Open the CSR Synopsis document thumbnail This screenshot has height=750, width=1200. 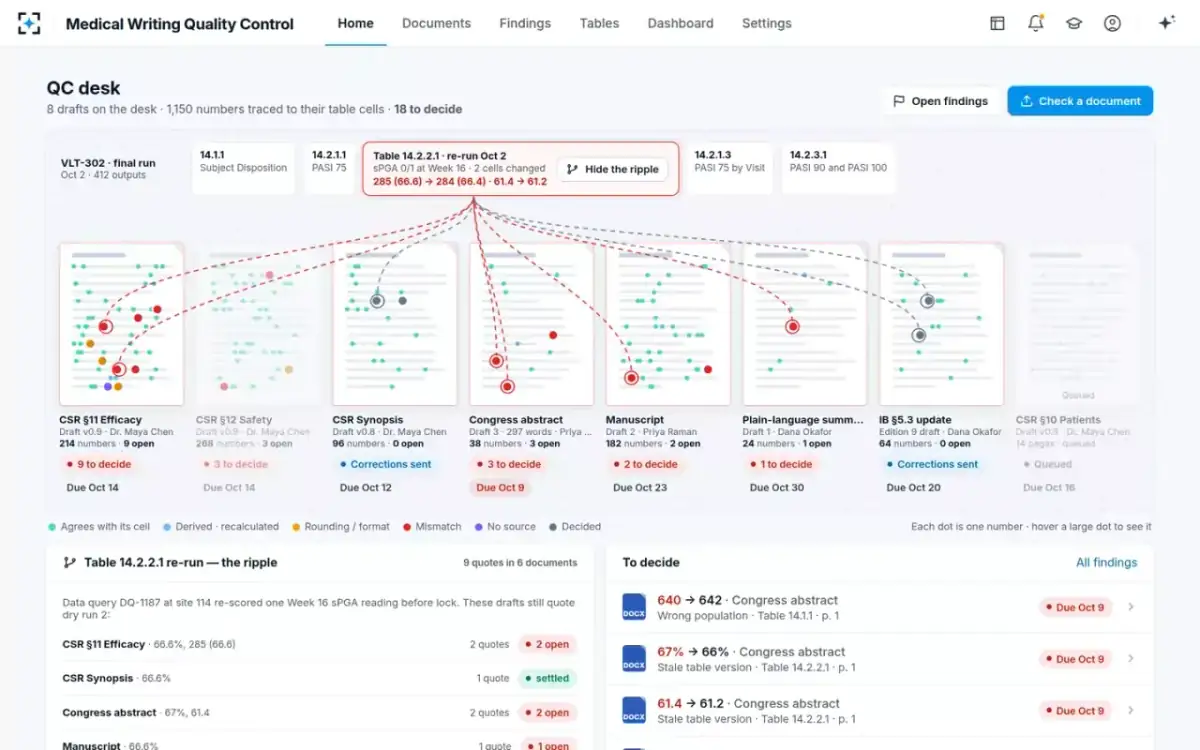[394, 324]
